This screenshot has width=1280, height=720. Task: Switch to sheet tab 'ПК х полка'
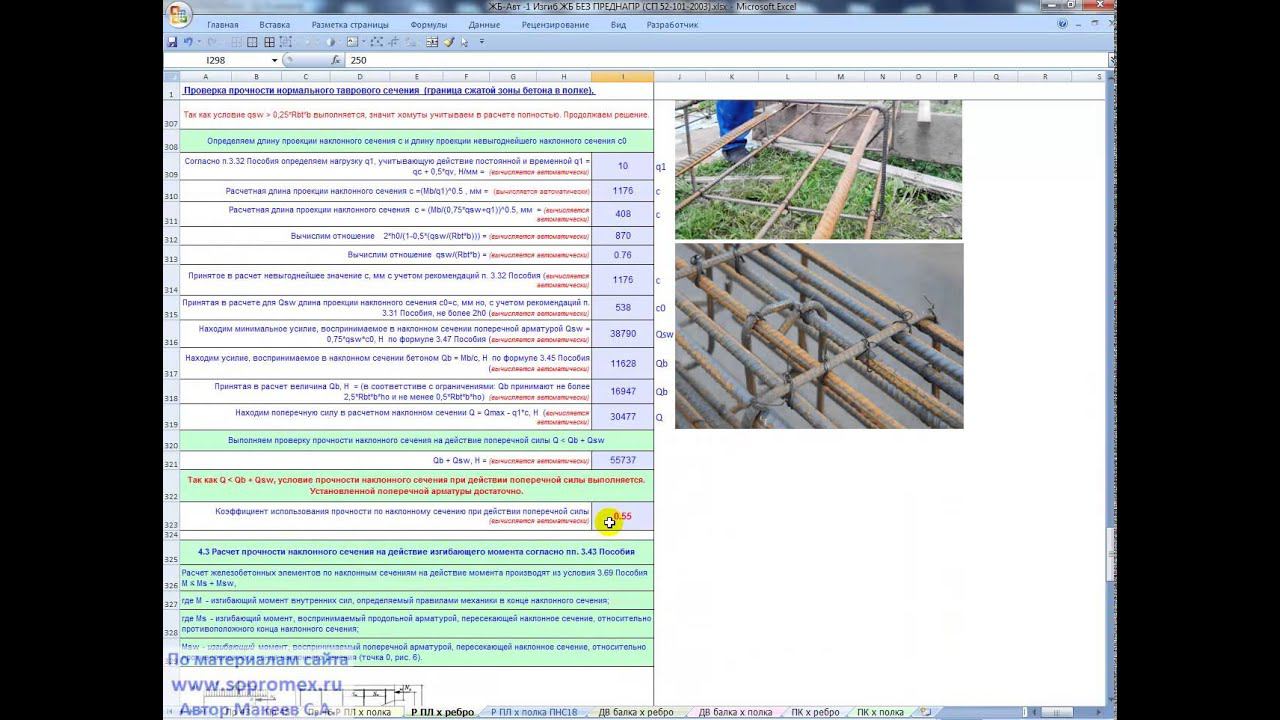pyautogui.click(x=880, y=712)
